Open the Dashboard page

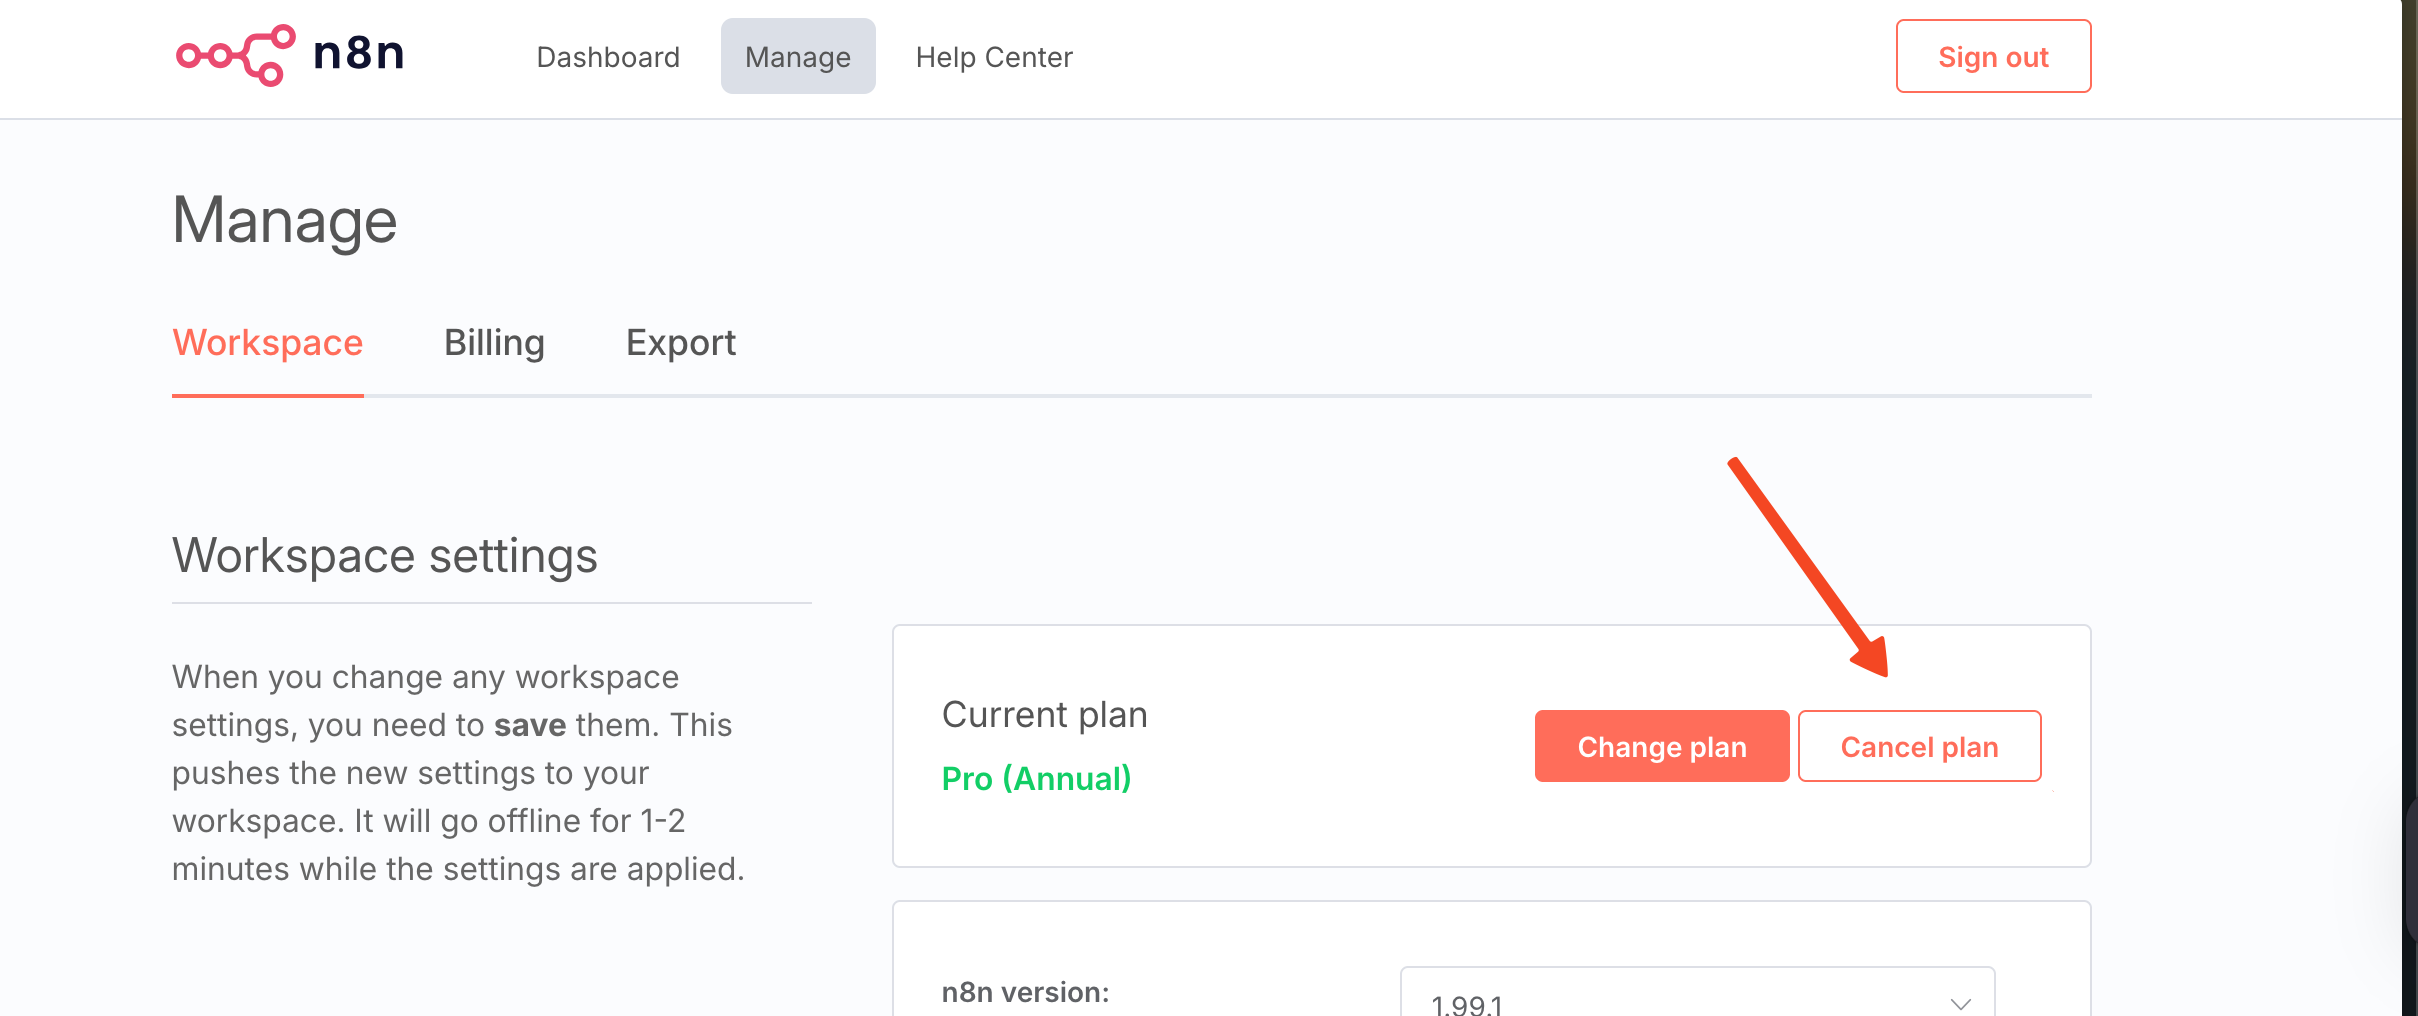pos(608,57)
